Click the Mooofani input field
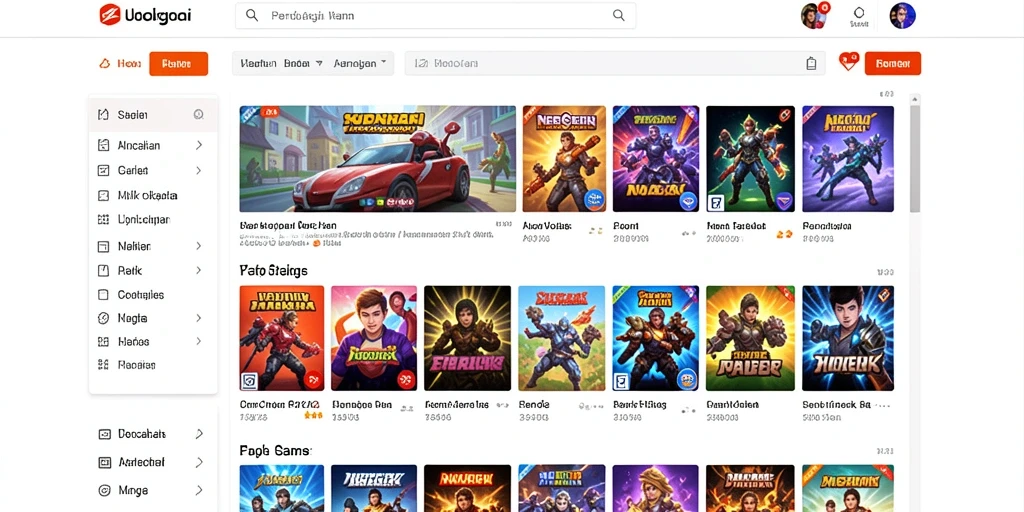The height and width of the screenshot is (512, 1024). click(615, 63)
